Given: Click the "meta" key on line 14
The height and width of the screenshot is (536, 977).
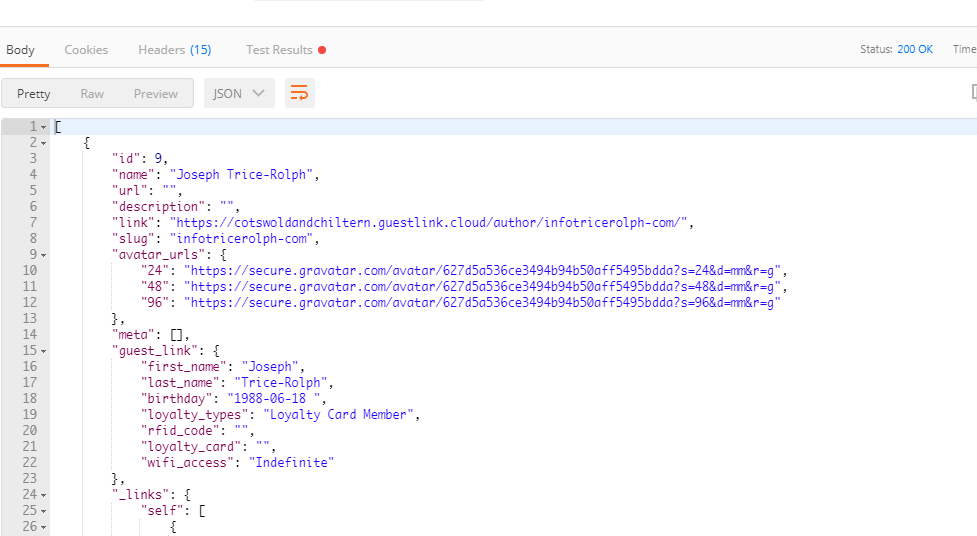Looking at the screenshot, I should pos(133,335).
